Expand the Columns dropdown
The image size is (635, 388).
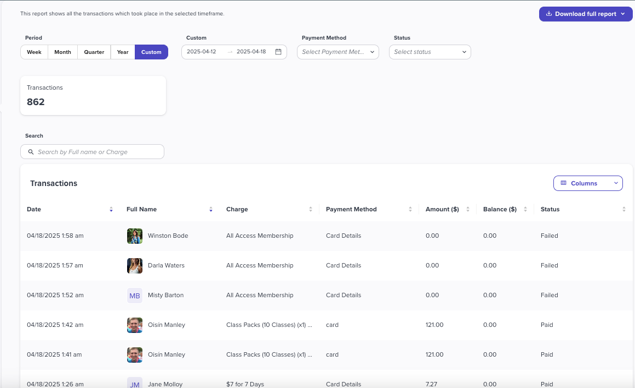pos(588,183)
